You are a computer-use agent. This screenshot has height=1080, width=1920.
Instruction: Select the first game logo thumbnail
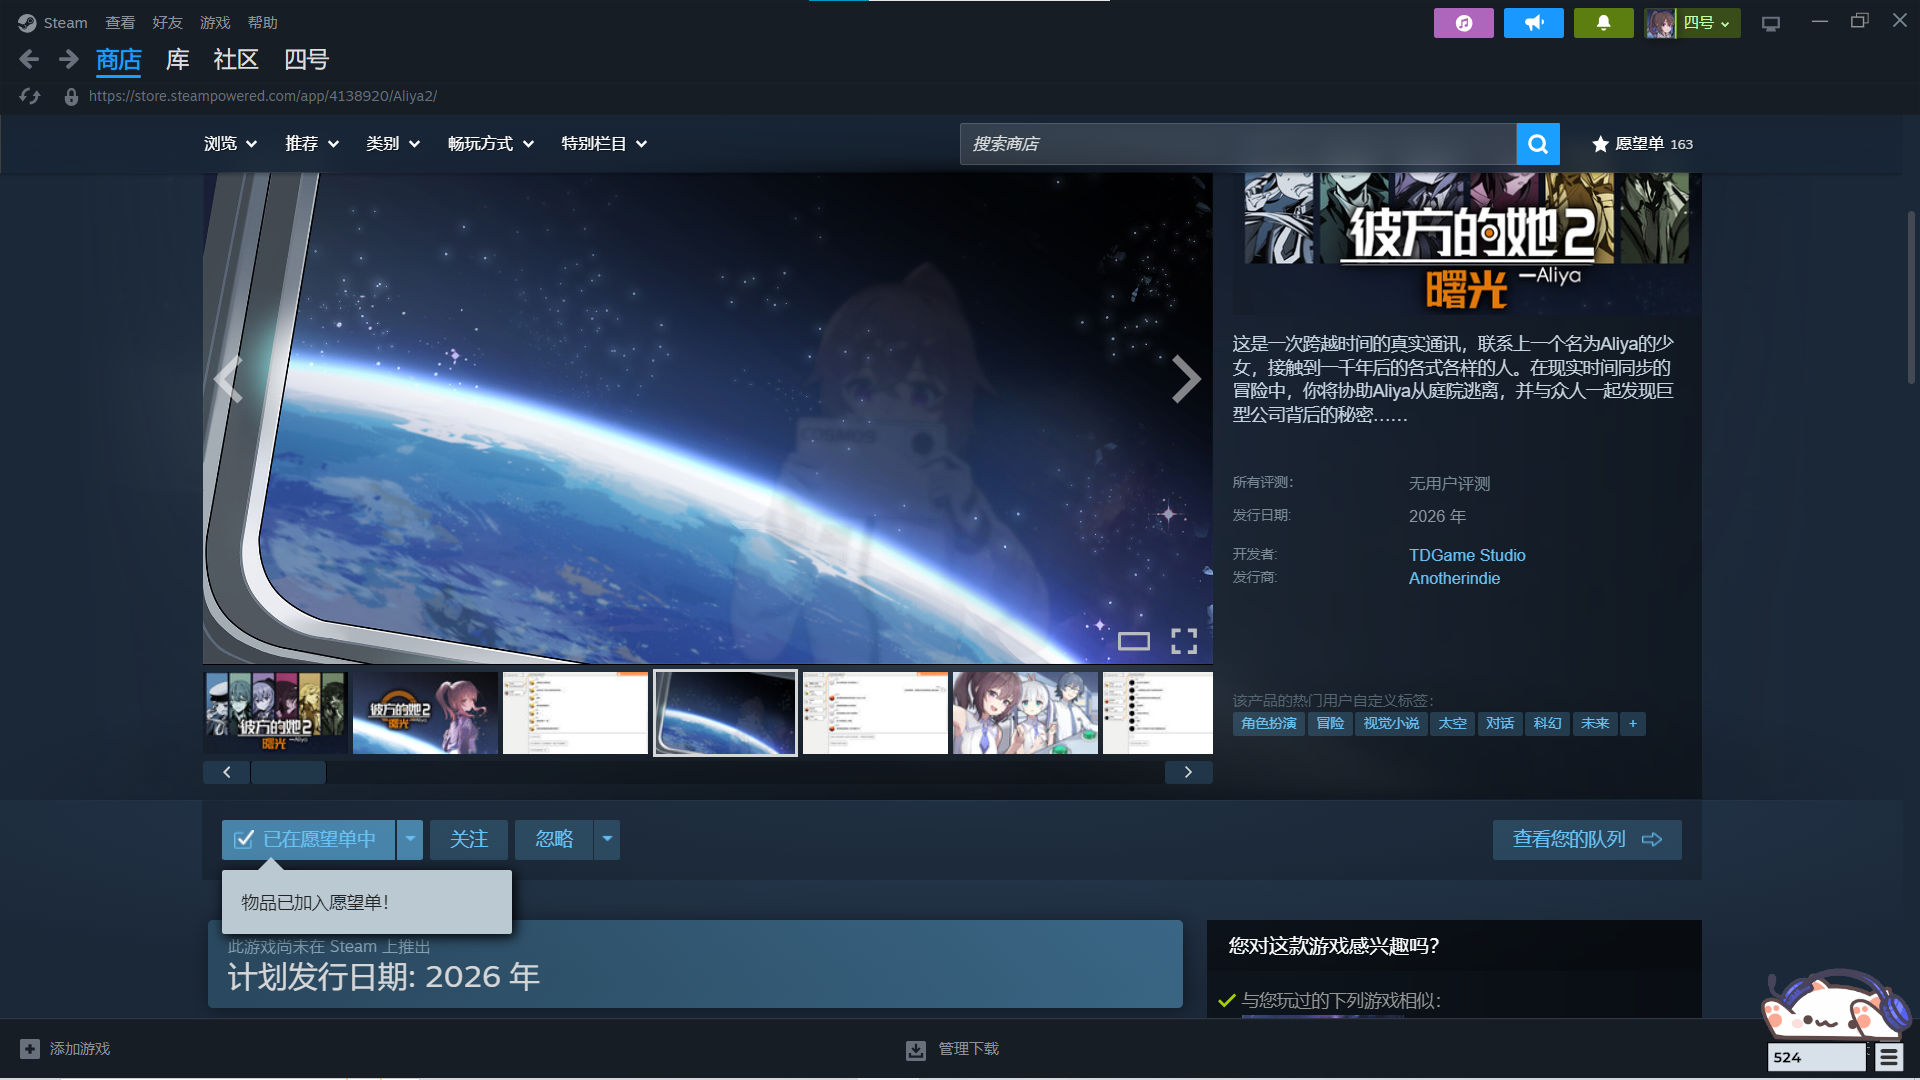pos(275,713)
